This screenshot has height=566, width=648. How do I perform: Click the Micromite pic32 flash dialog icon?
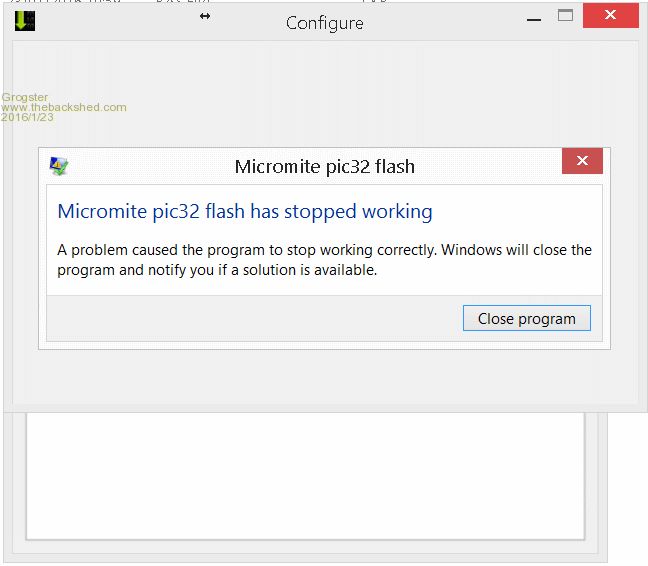[x=59, y=166]
